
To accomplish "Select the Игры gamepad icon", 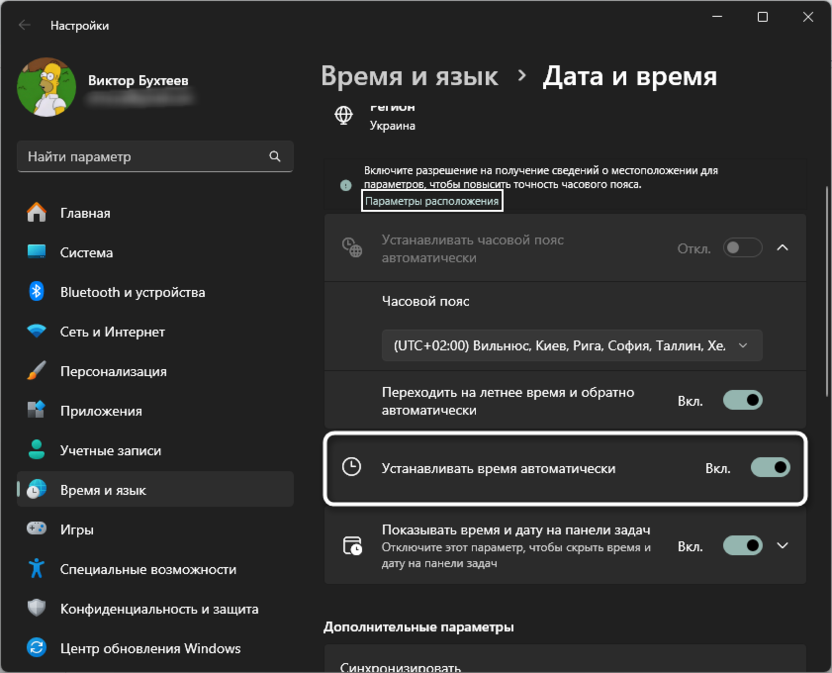I will 37,528.
